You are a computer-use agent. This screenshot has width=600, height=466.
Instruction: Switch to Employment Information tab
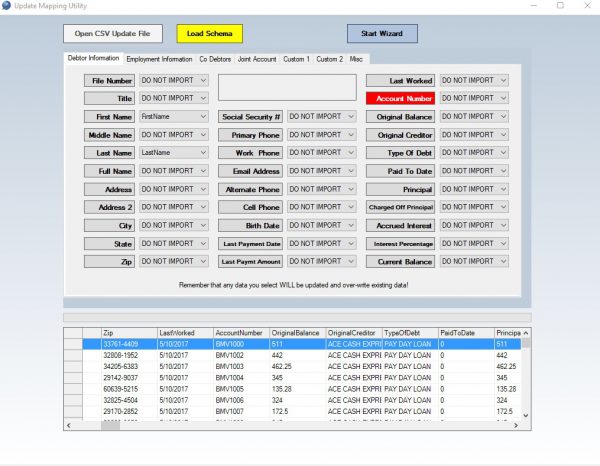pyautogui.click(x=159, y=59)
